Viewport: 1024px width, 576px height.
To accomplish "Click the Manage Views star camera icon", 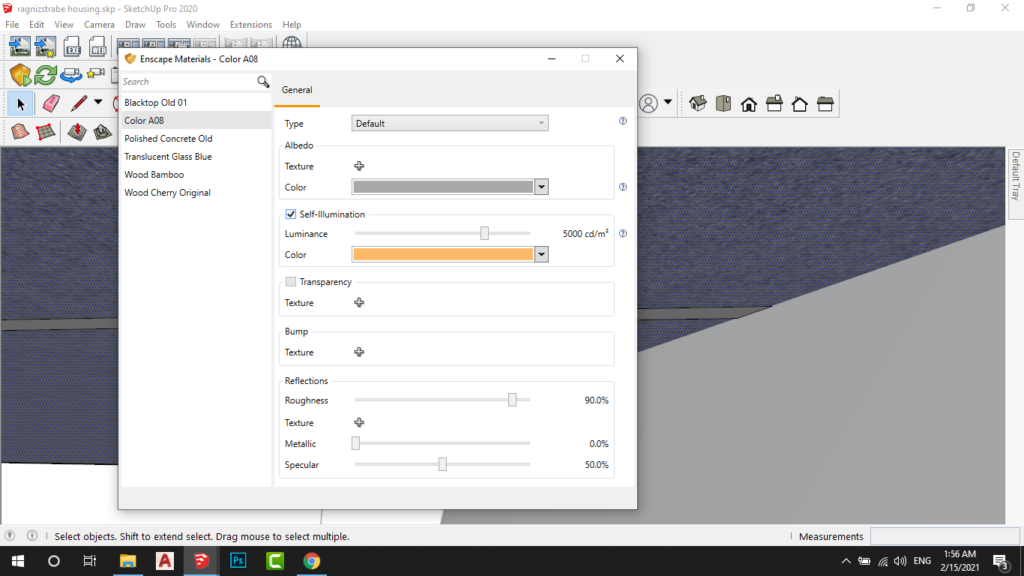I will pyautogui.click(x=96, y=74).
